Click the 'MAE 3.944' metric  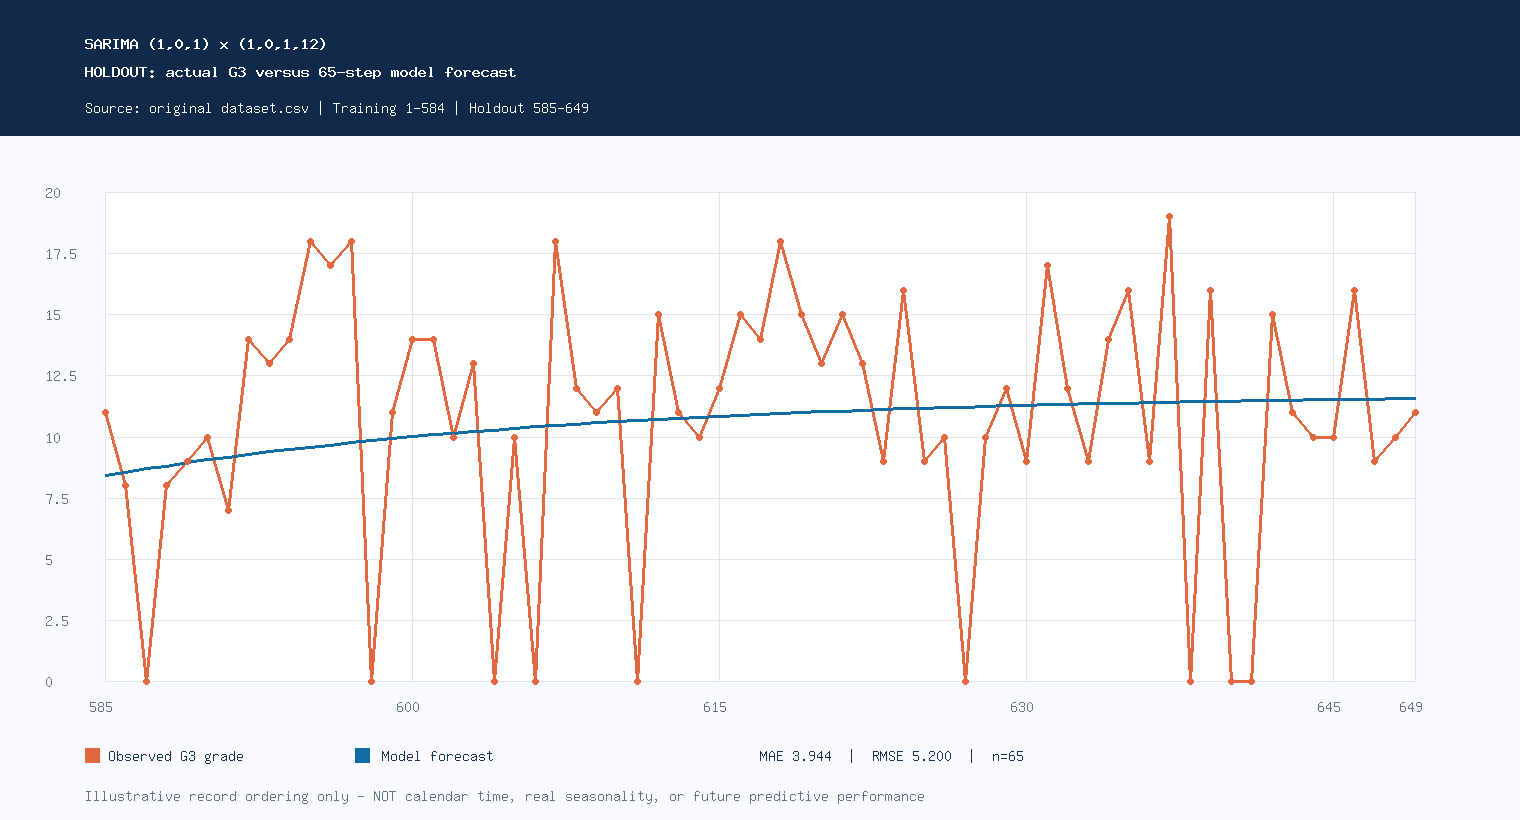click(795, 756)
